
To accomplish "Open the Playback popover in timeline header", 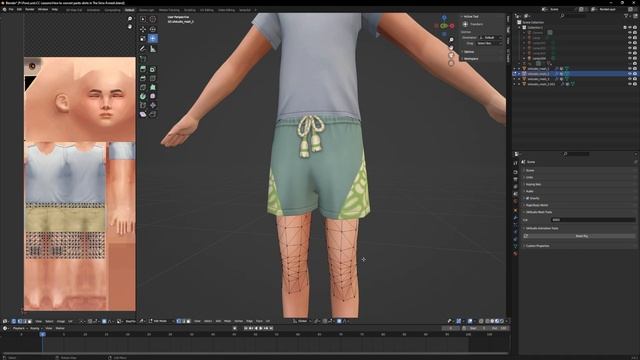I will [x=19, y=329].
